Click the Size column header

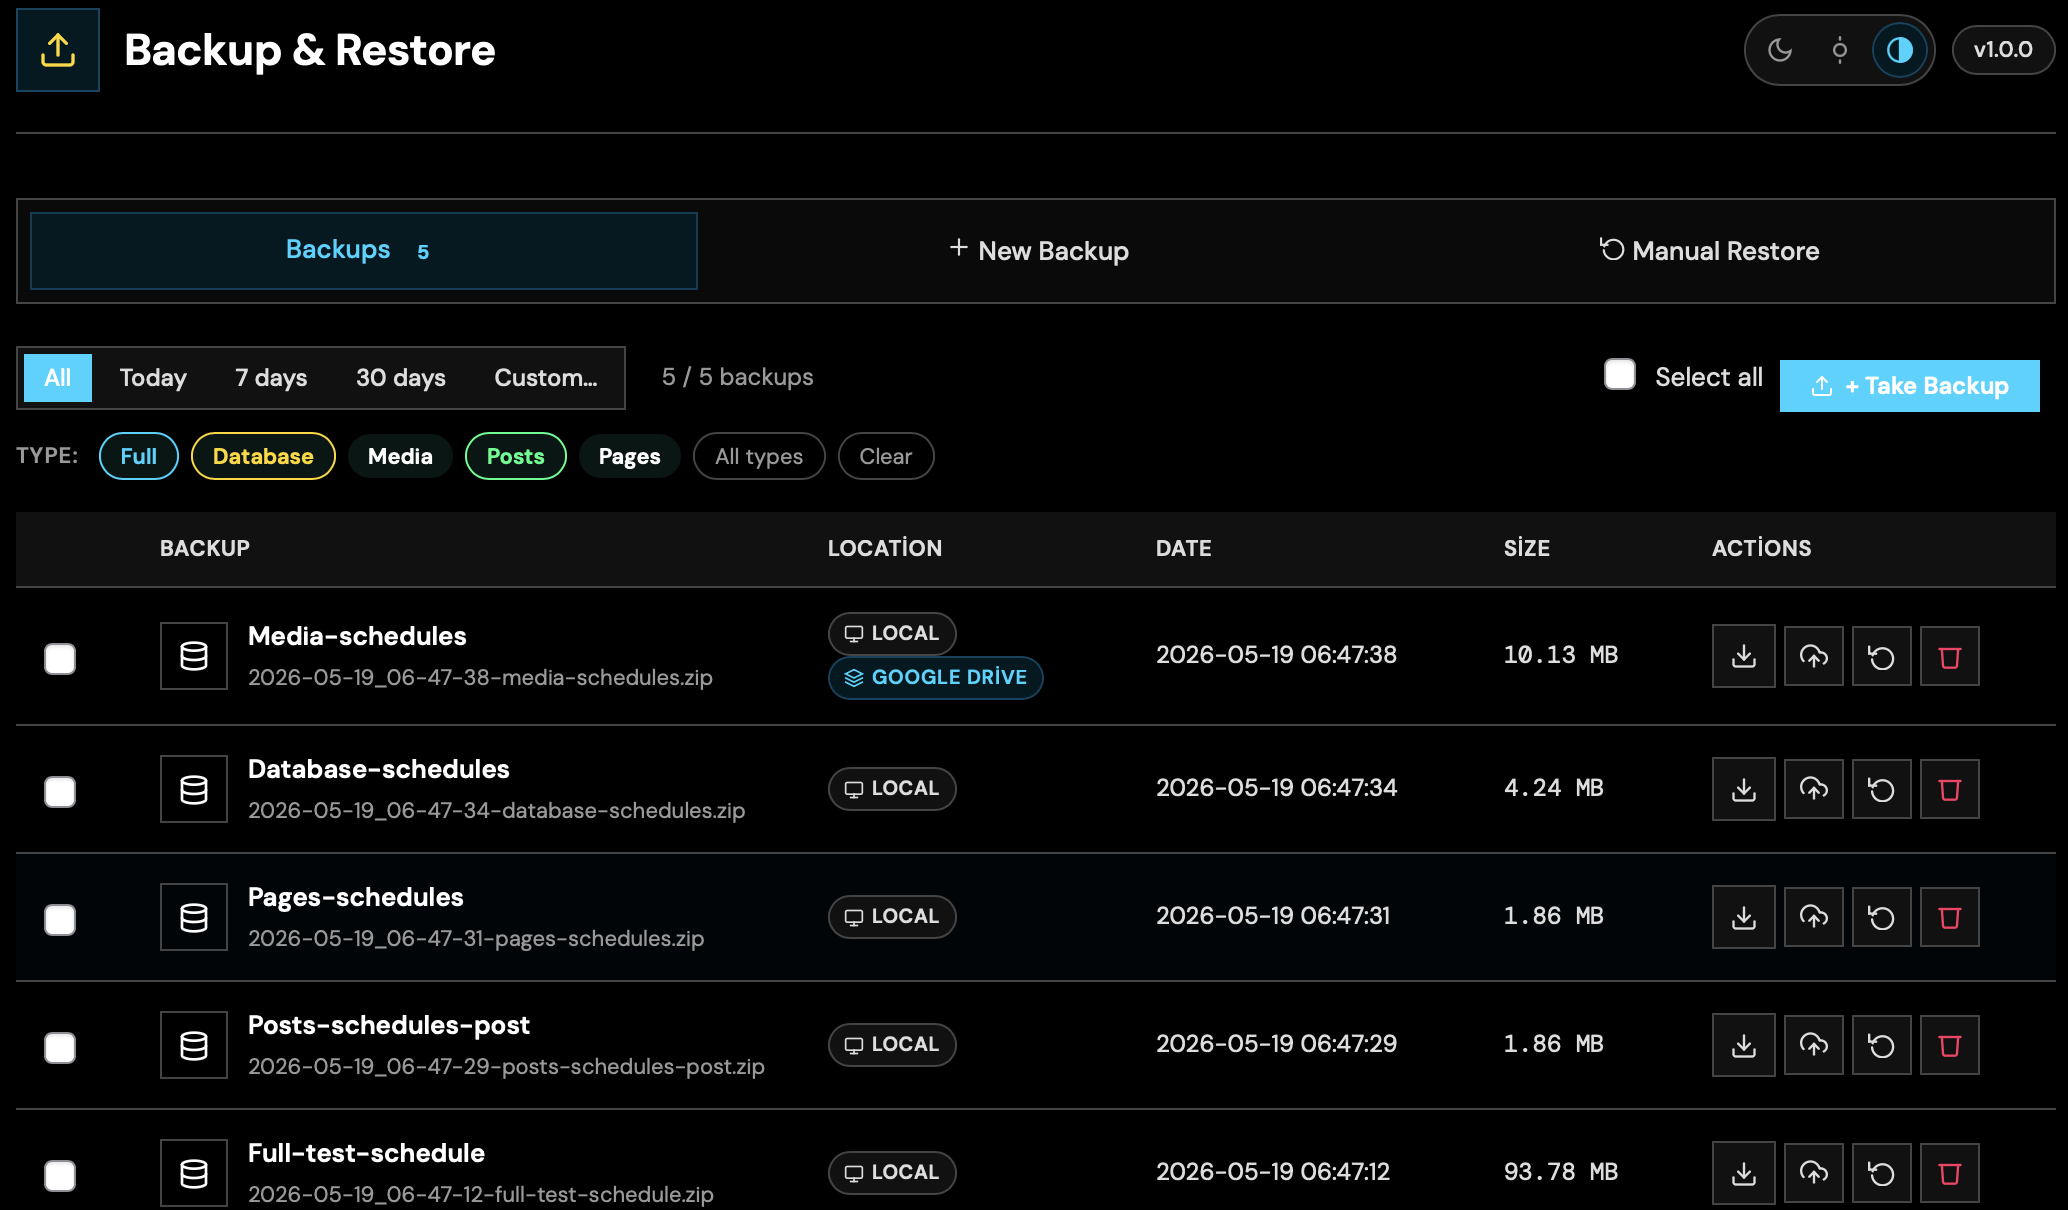1527,548
